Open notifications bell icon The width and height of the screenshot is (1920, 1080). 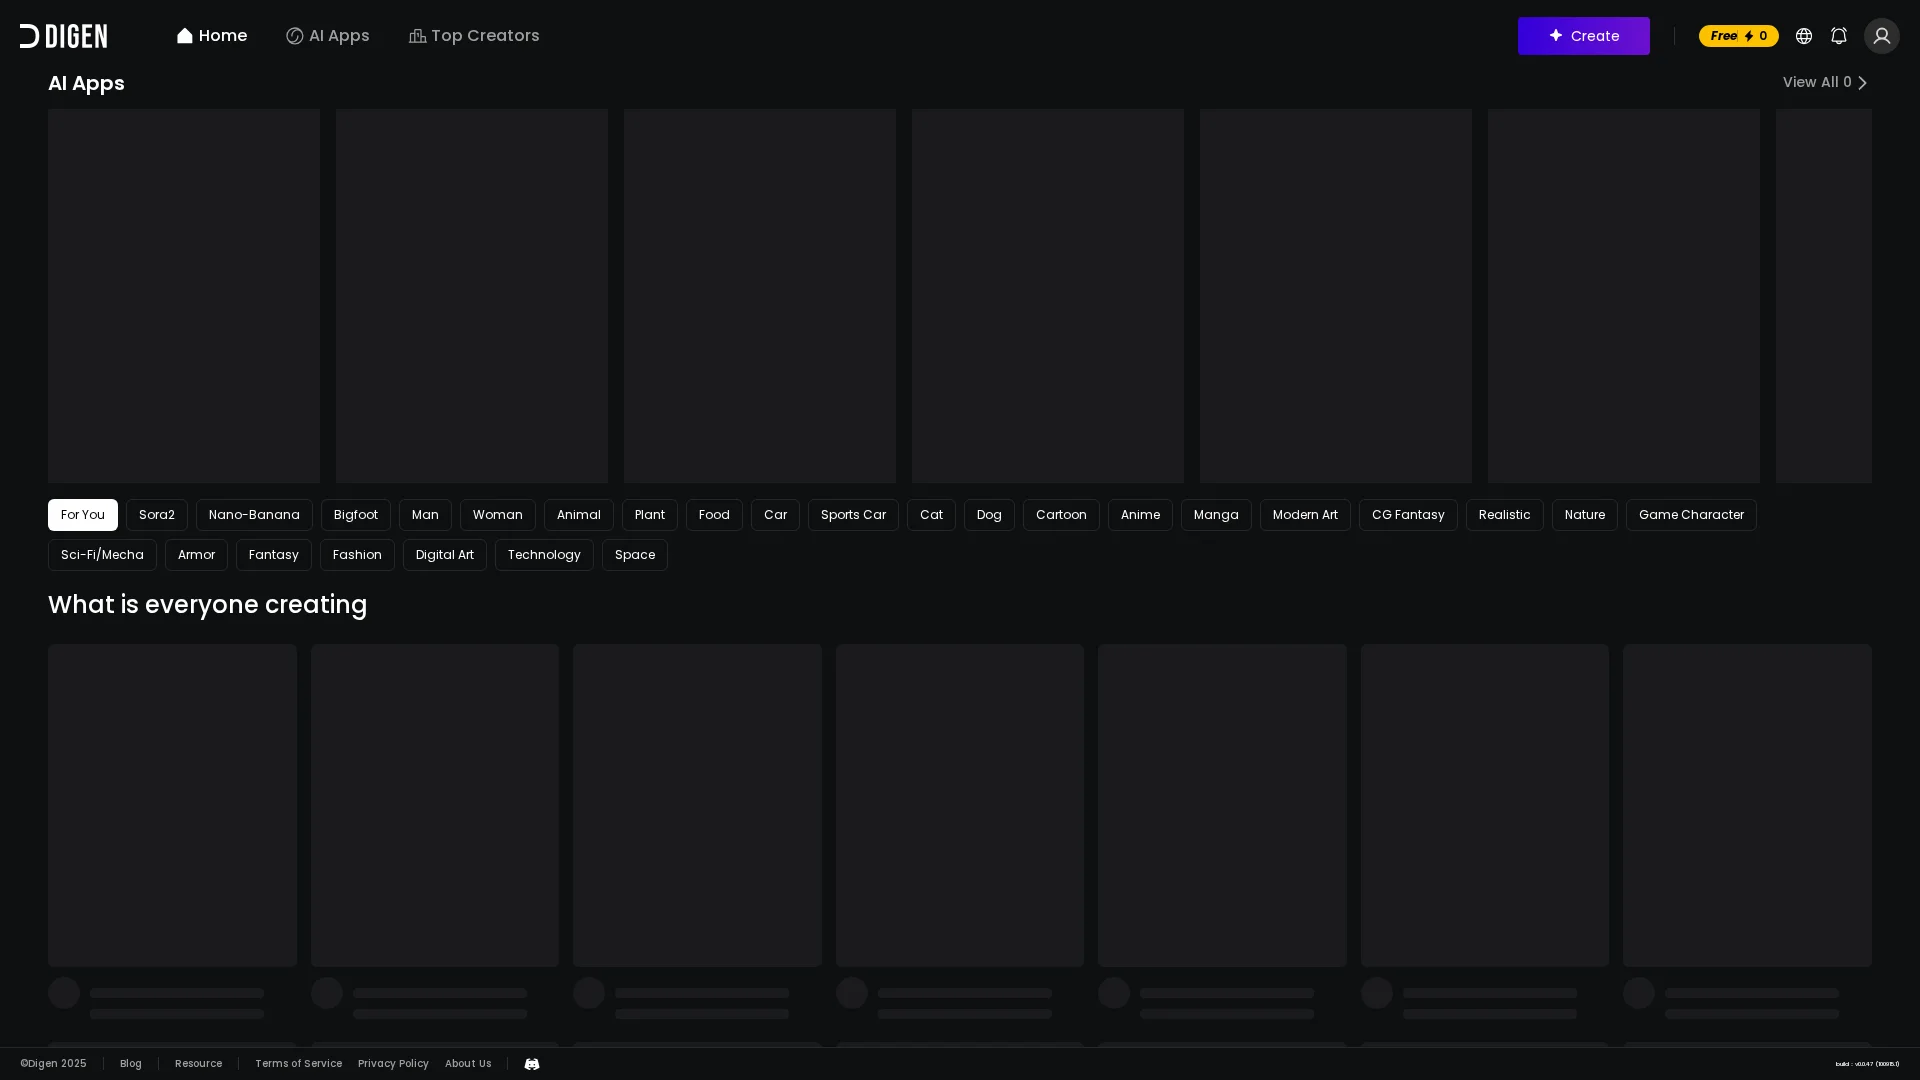(x=1838, y=36)
